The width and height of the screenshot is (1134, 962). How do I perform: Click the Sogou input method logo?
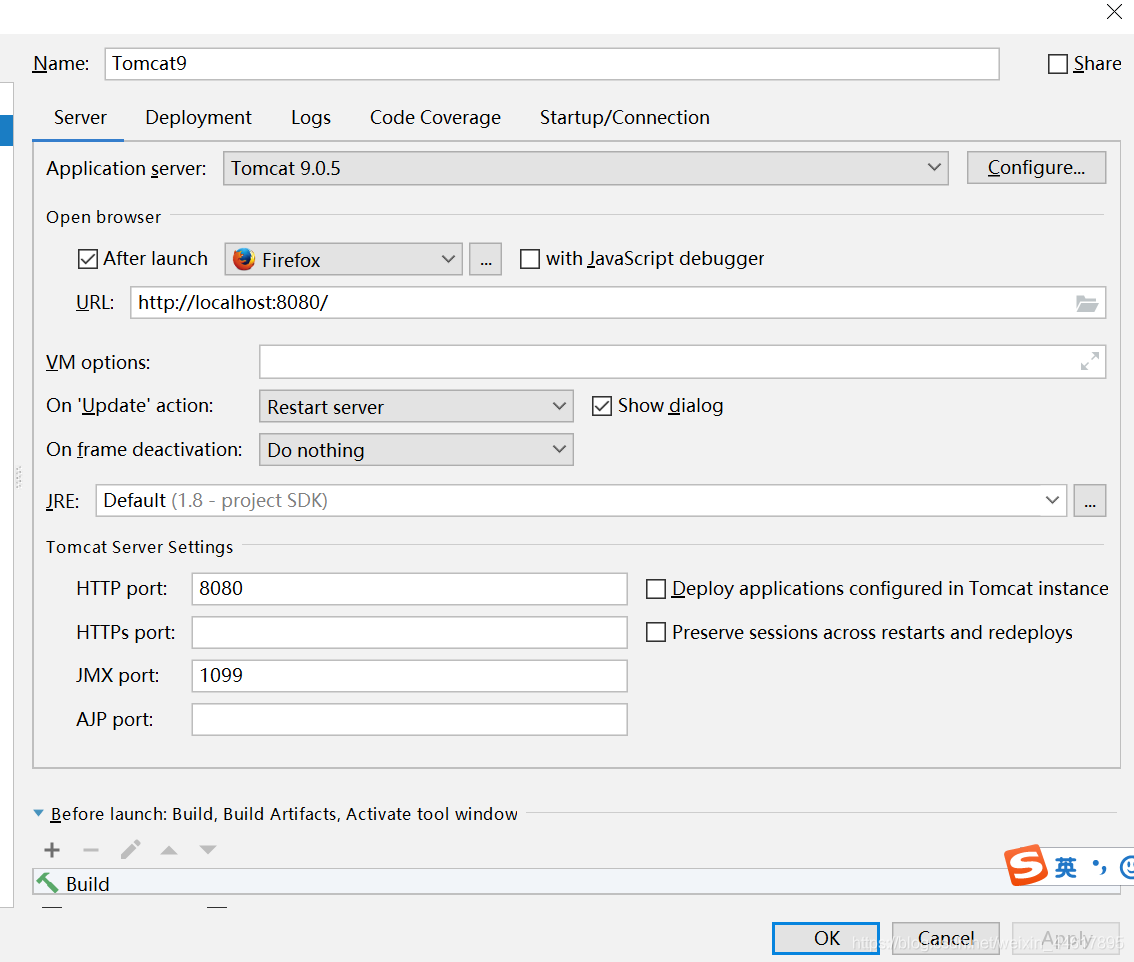(1026, 865)
